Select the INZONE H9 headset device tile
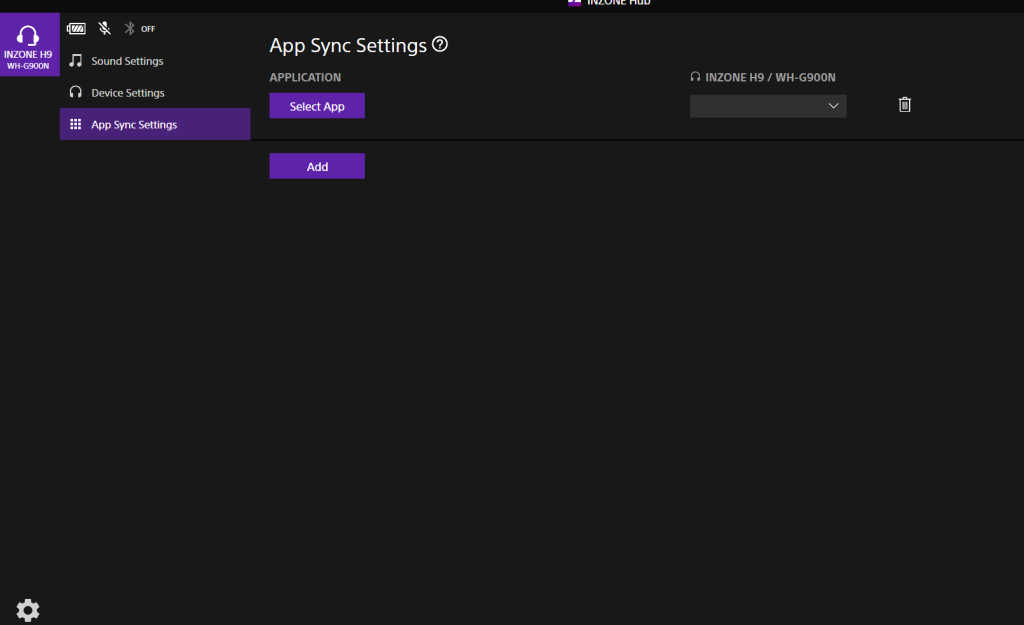Screen dimensions: 1024x625 [x=29, y=45]
